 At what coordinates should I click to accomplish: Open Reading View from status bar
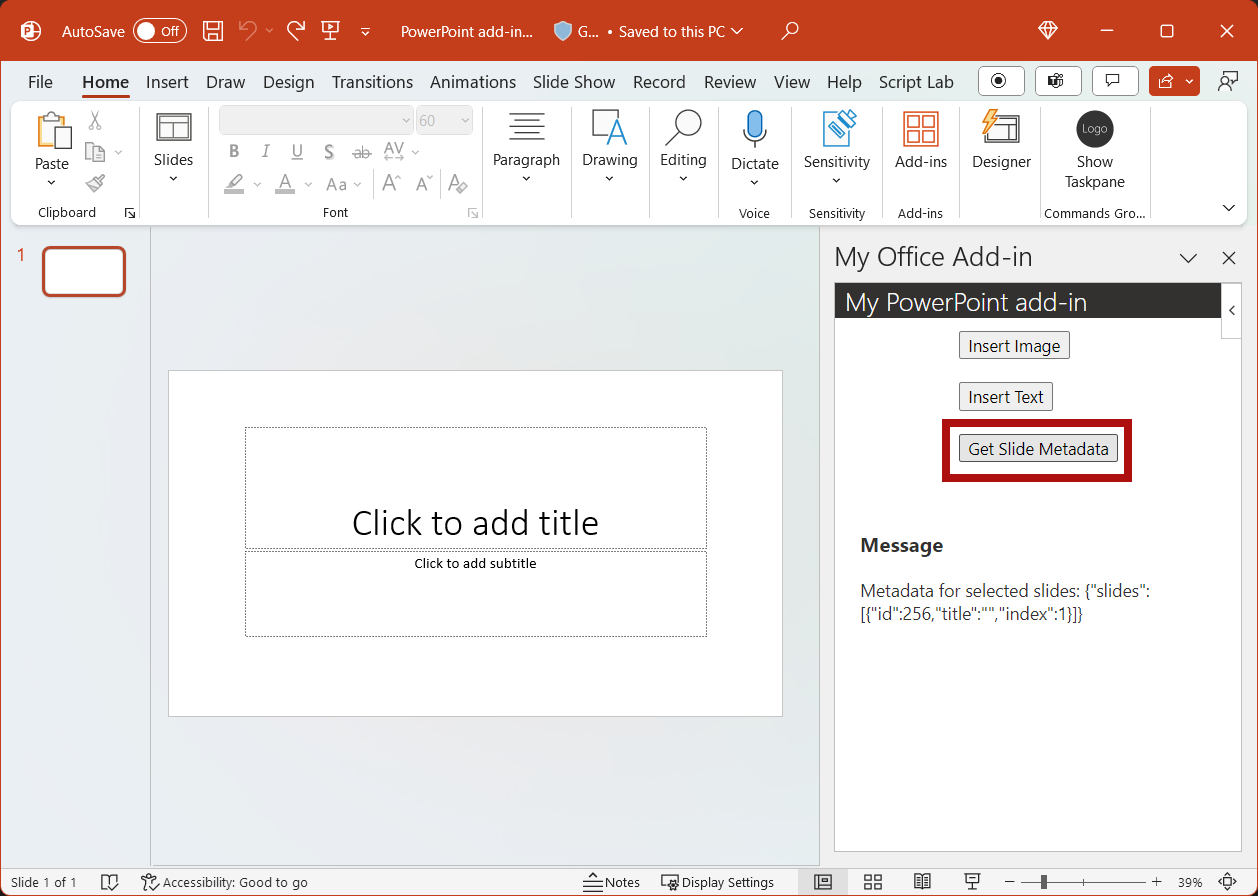921,881
